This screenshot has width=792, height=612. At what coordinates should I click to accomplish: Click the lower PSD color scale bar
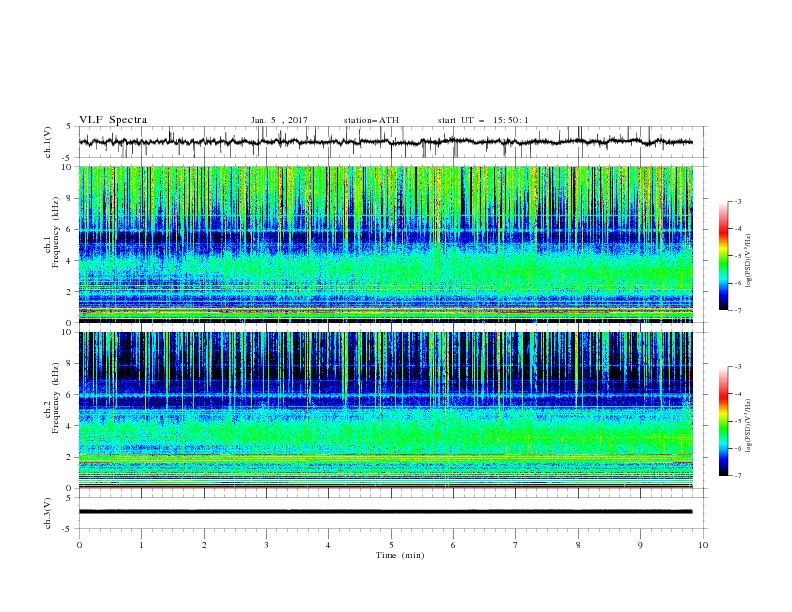[x=724, y=421]
